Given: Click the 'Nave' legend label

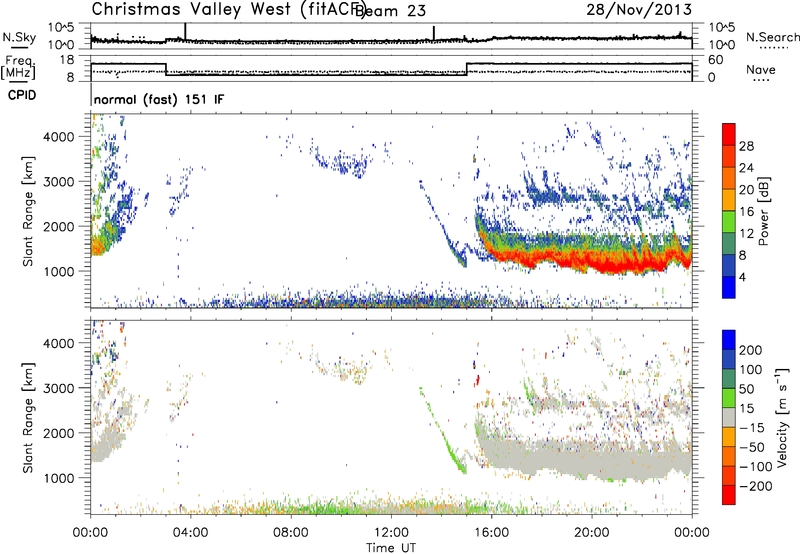Looking at the screenshot, I should tap(761, 69).
